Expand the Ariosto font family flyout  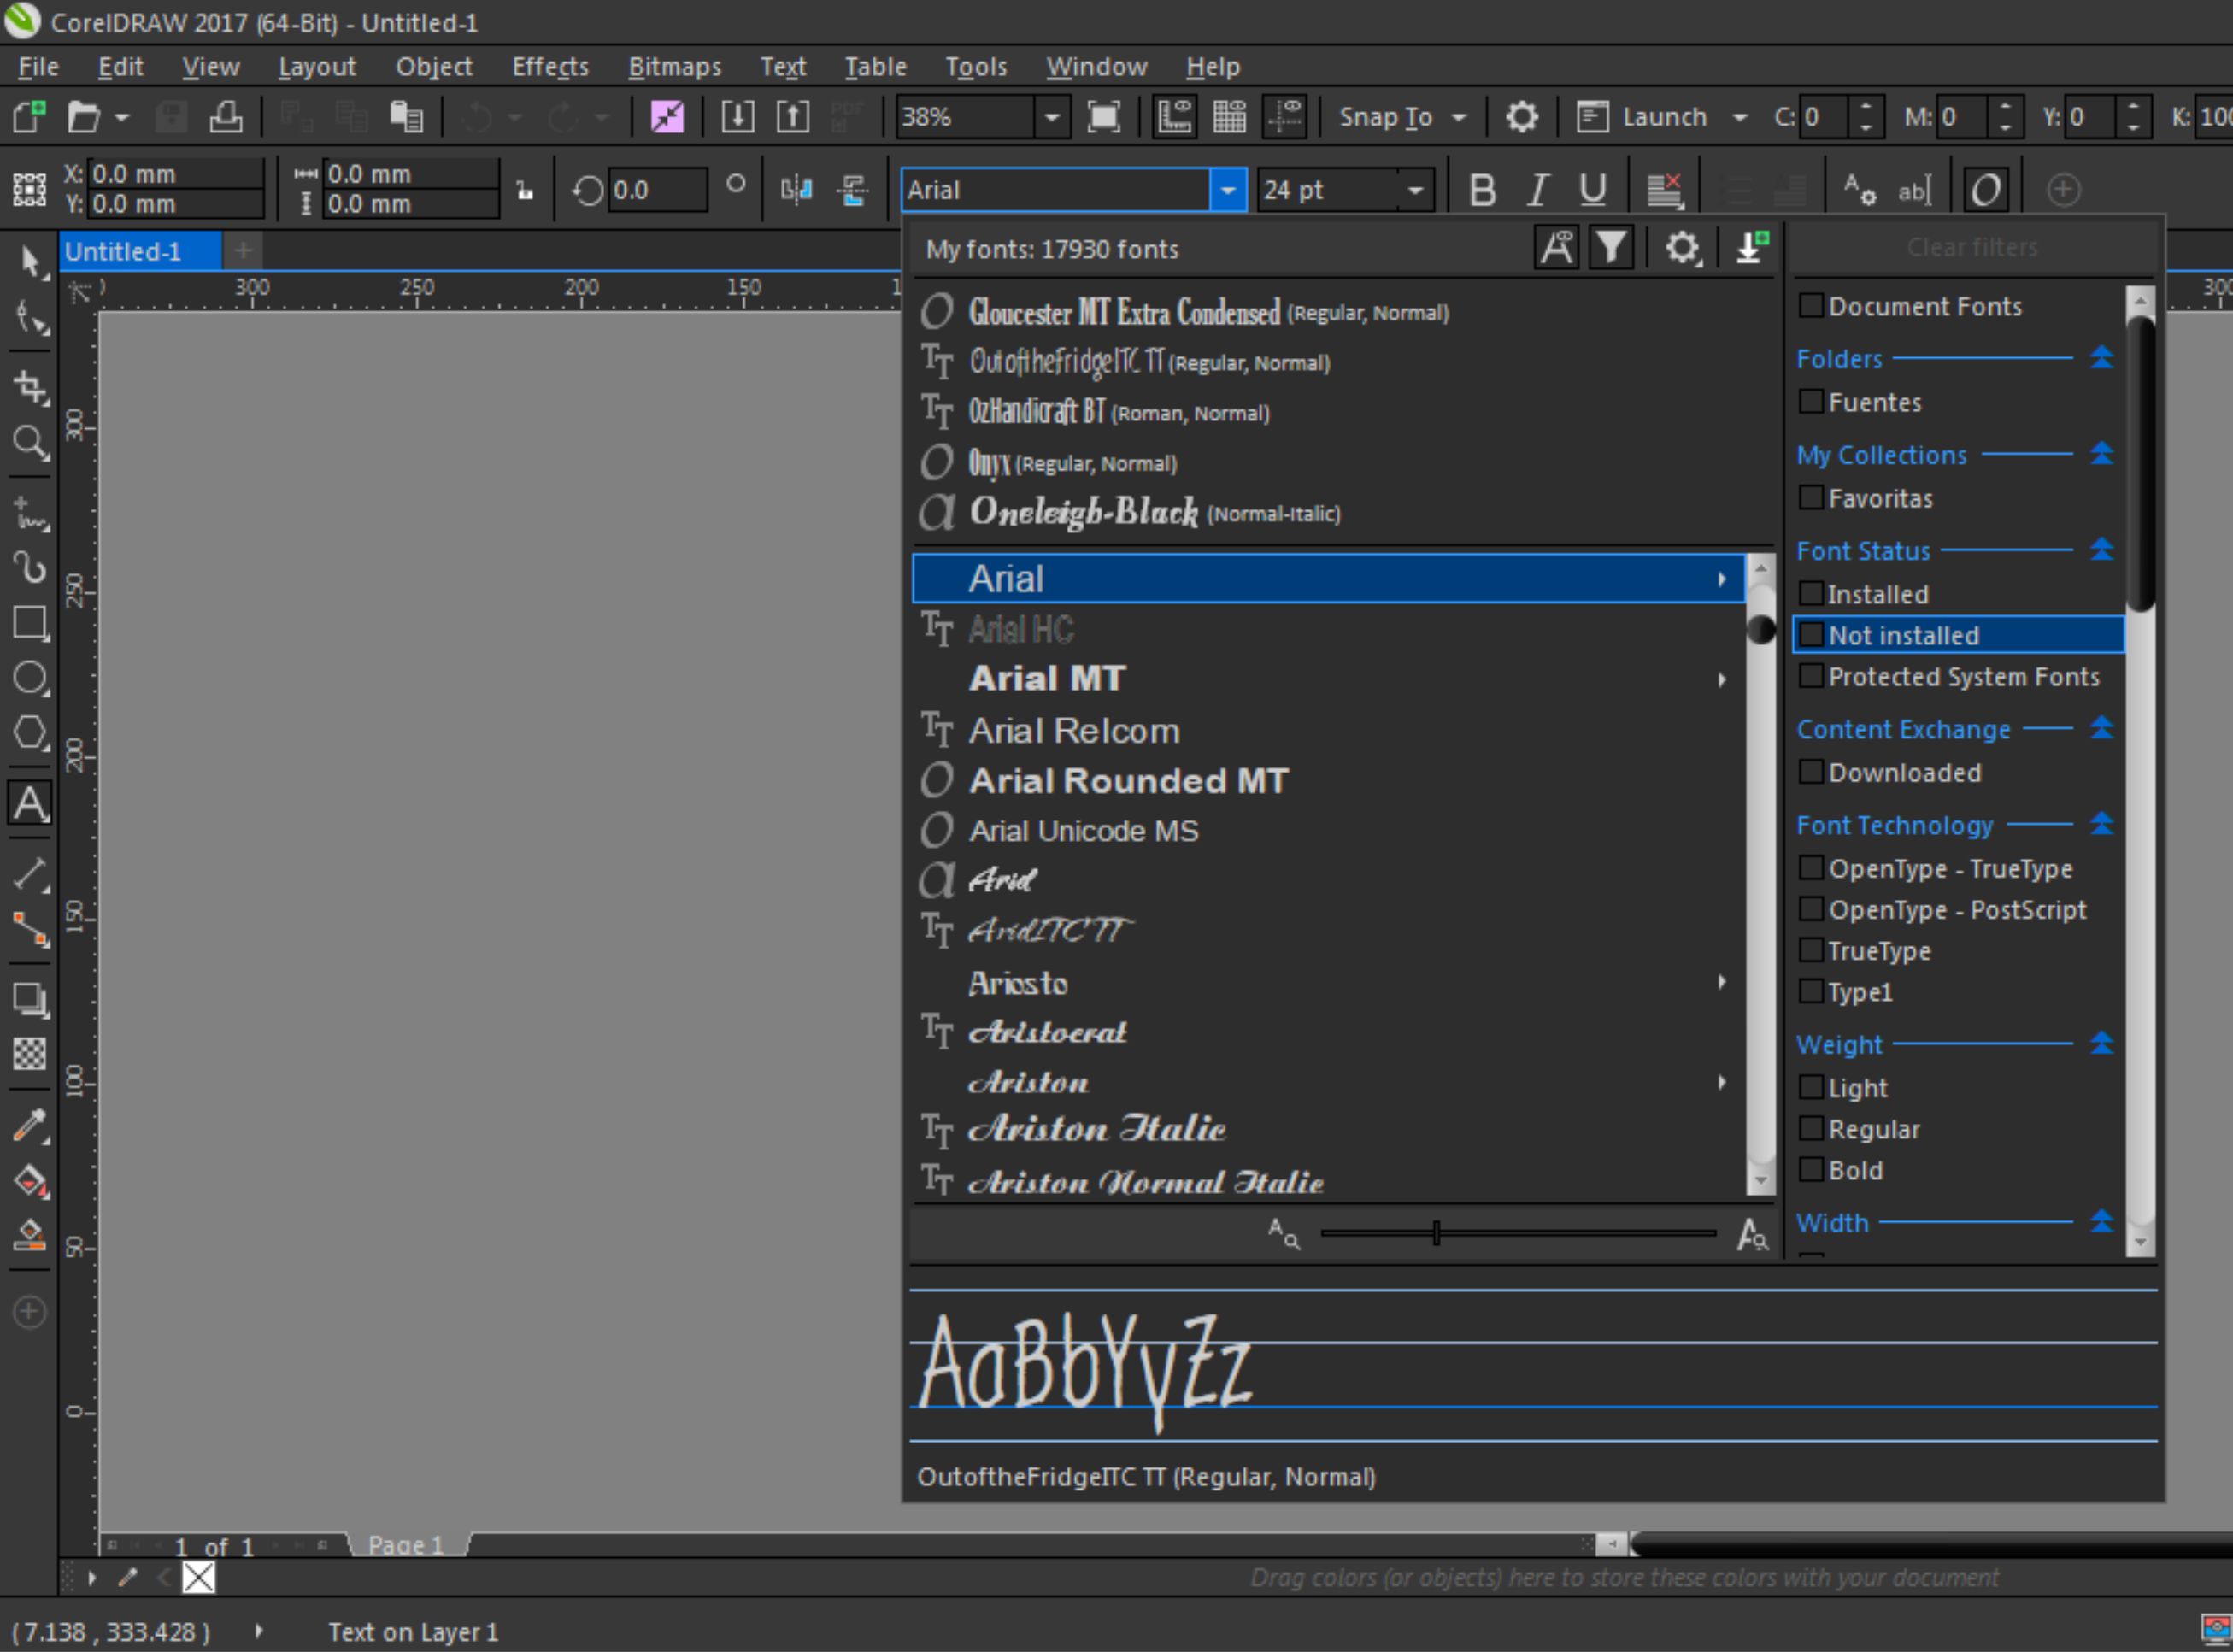(x=1721, y=982)
